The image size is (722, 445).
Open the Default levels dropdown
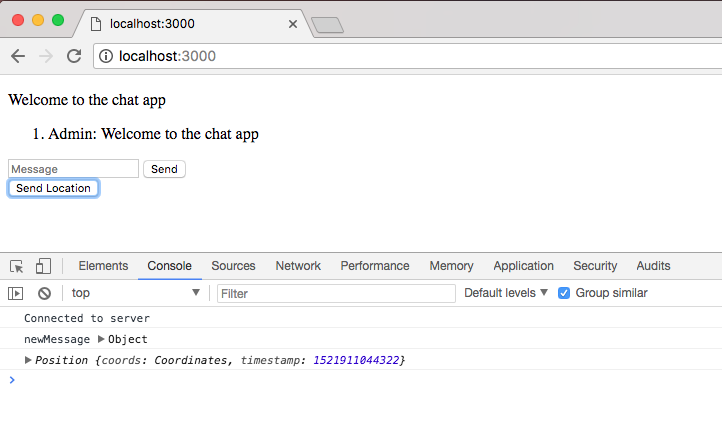pos(506,293)
